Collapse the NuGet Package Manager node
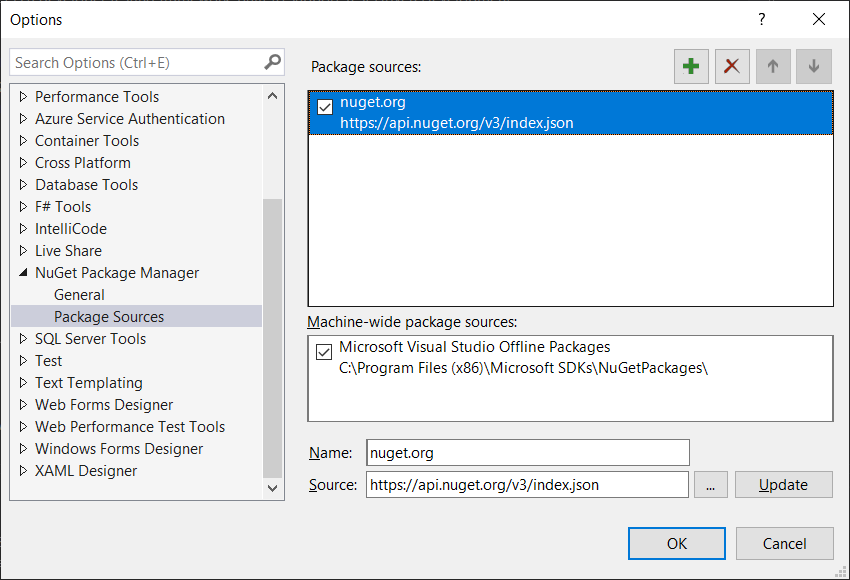 [x=23, y=272]
